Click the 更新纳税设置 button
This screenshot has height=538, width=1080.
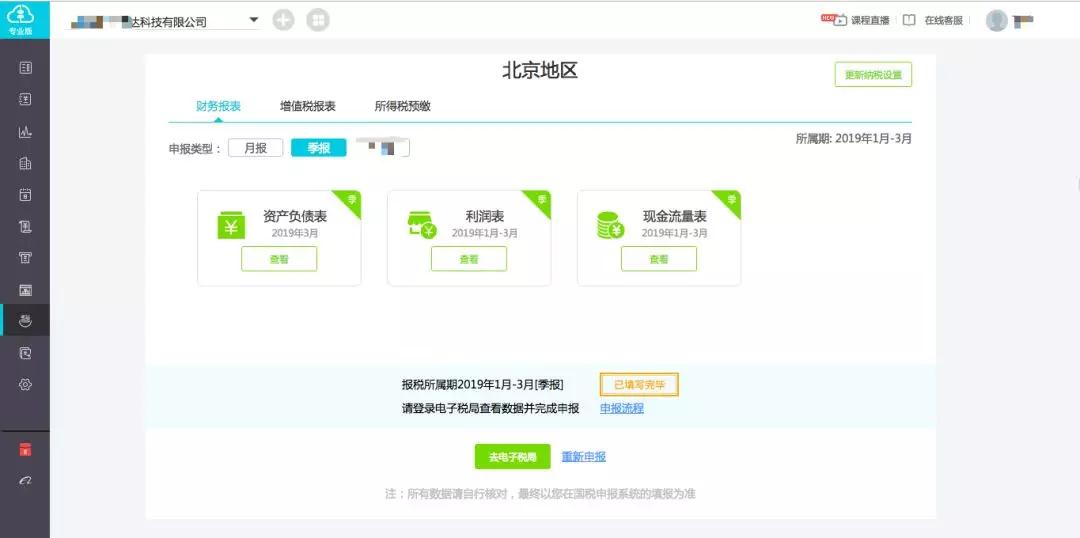coord(873,75)
